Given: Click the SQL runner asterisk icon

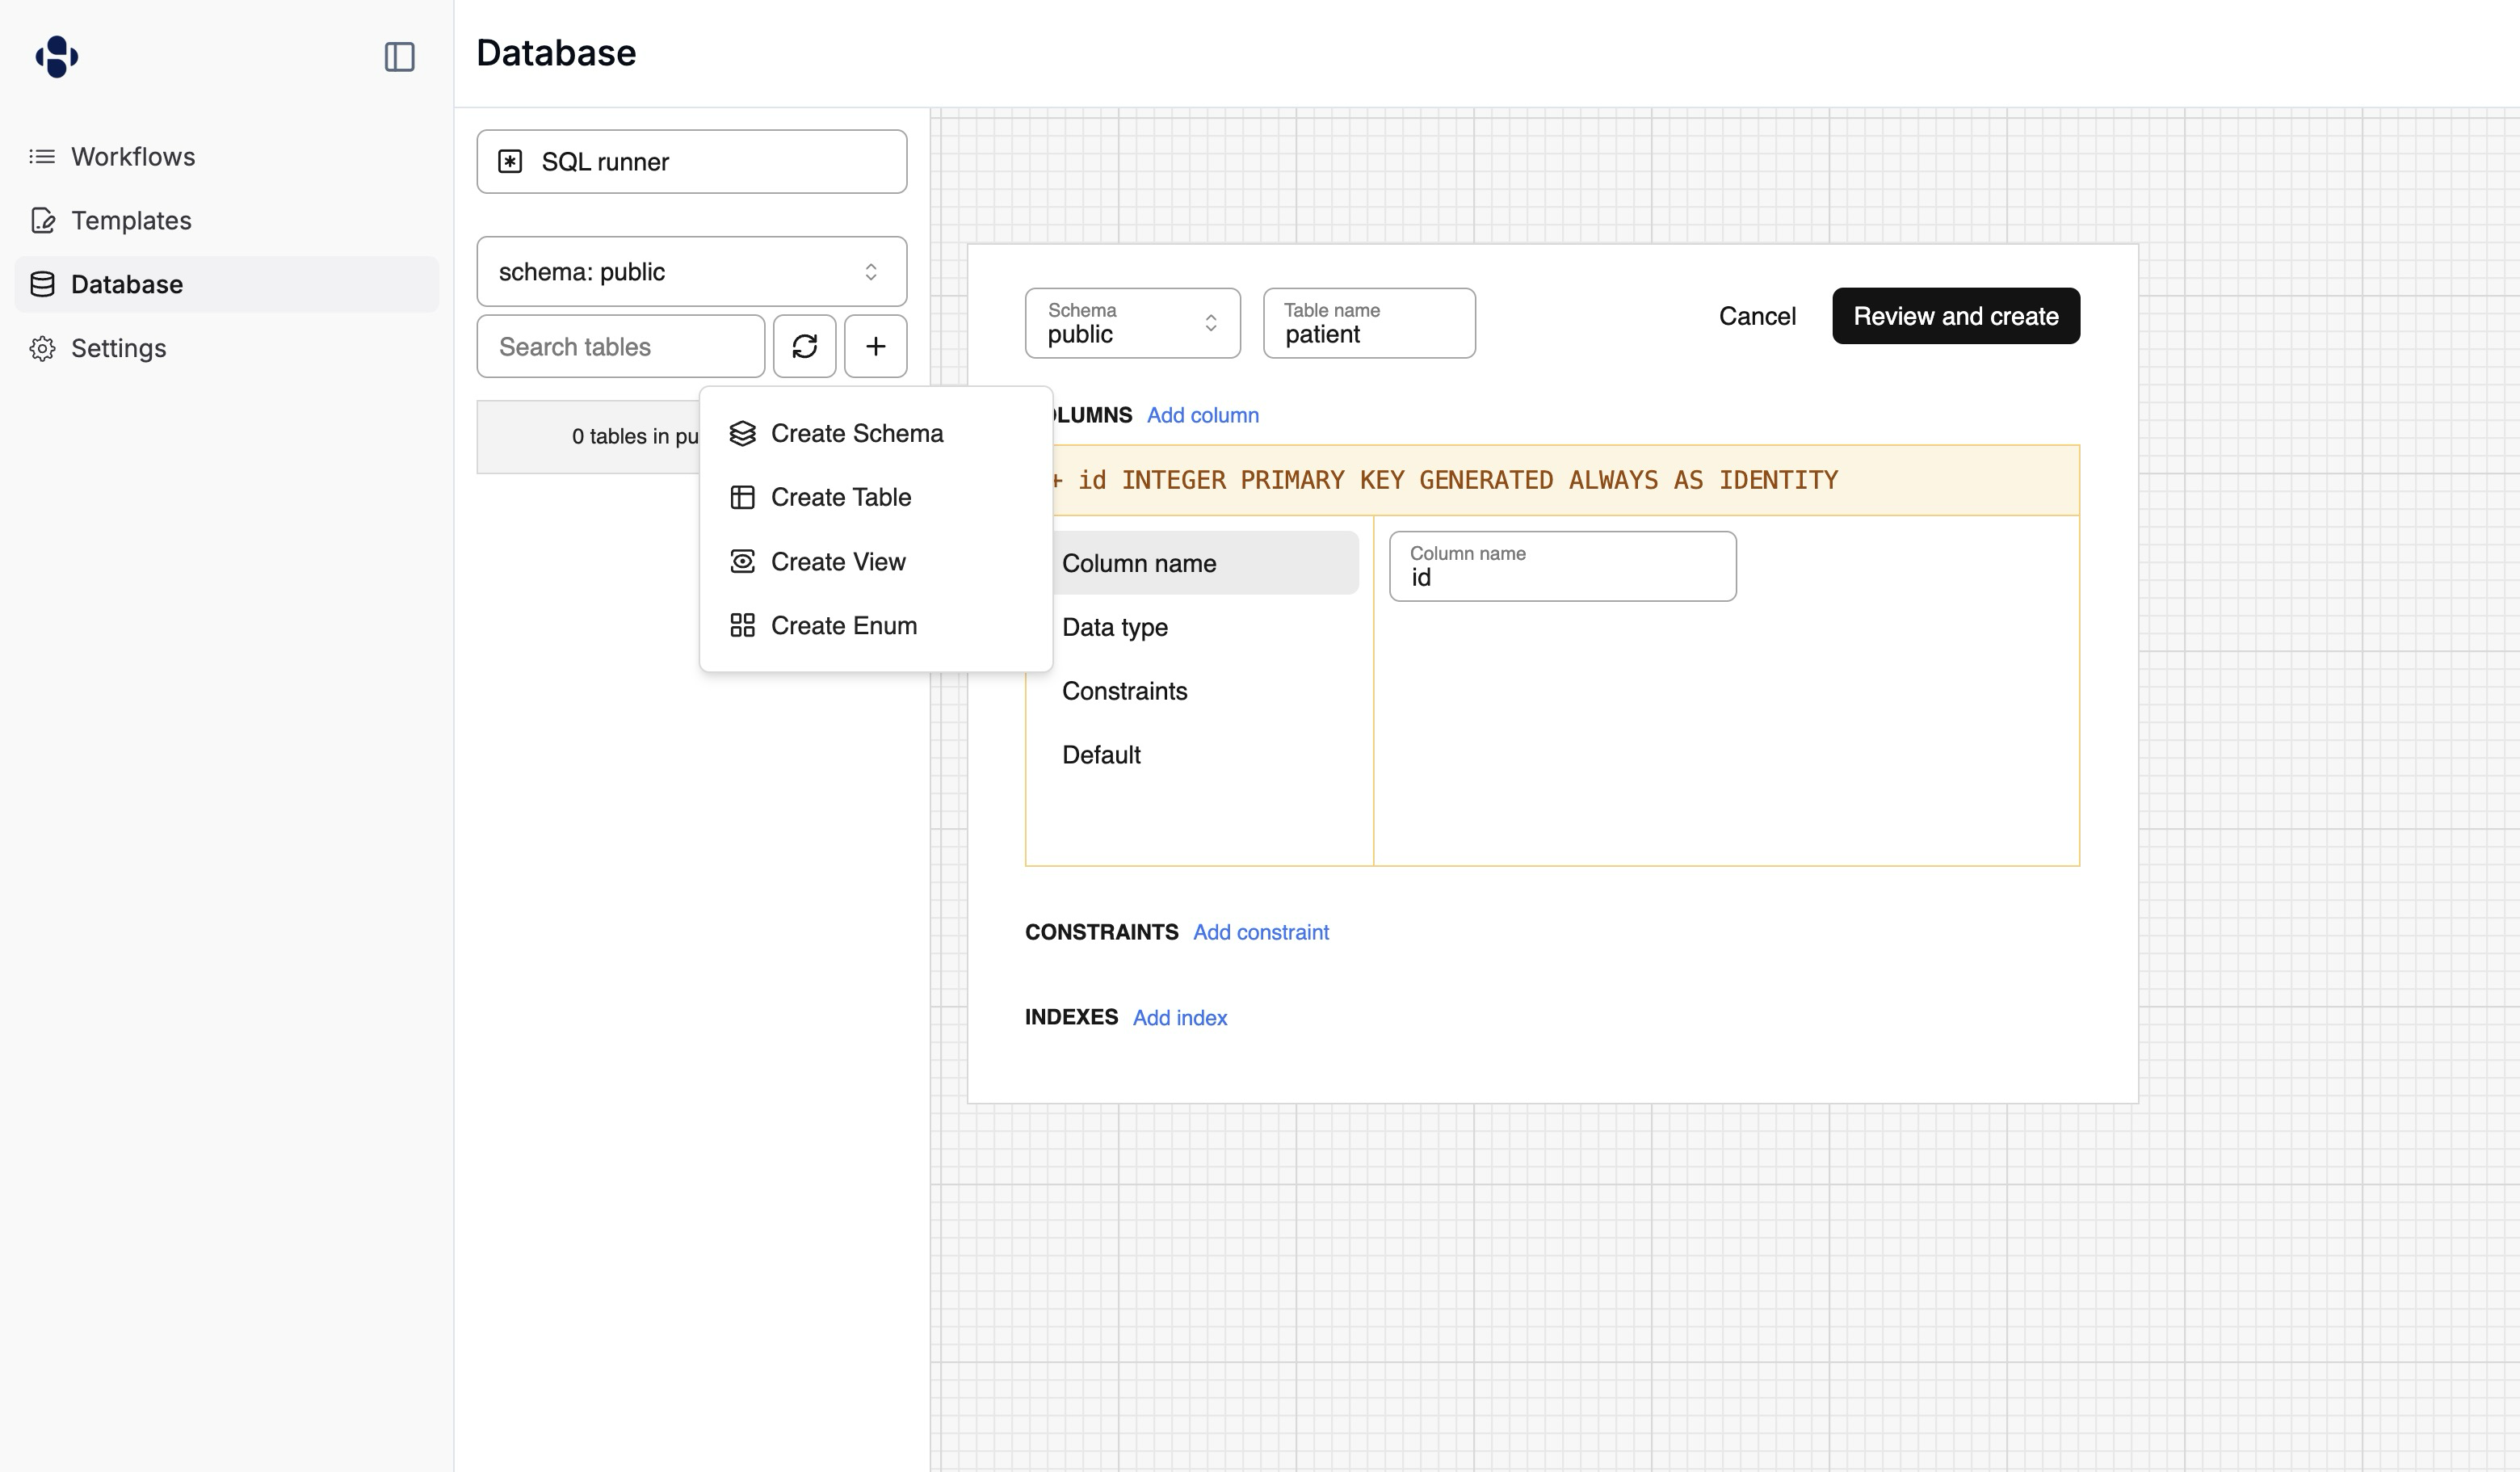Looking at the screenshot, I should pos(510,162).
